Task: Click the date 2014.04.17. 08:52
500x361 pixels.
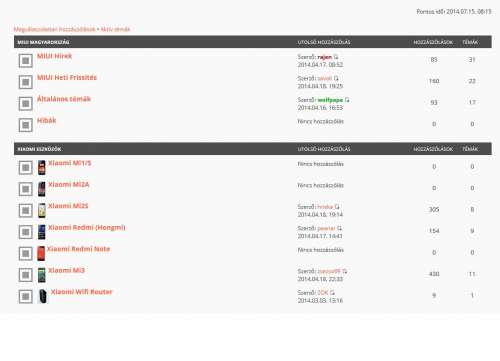Action: (320, 65)
